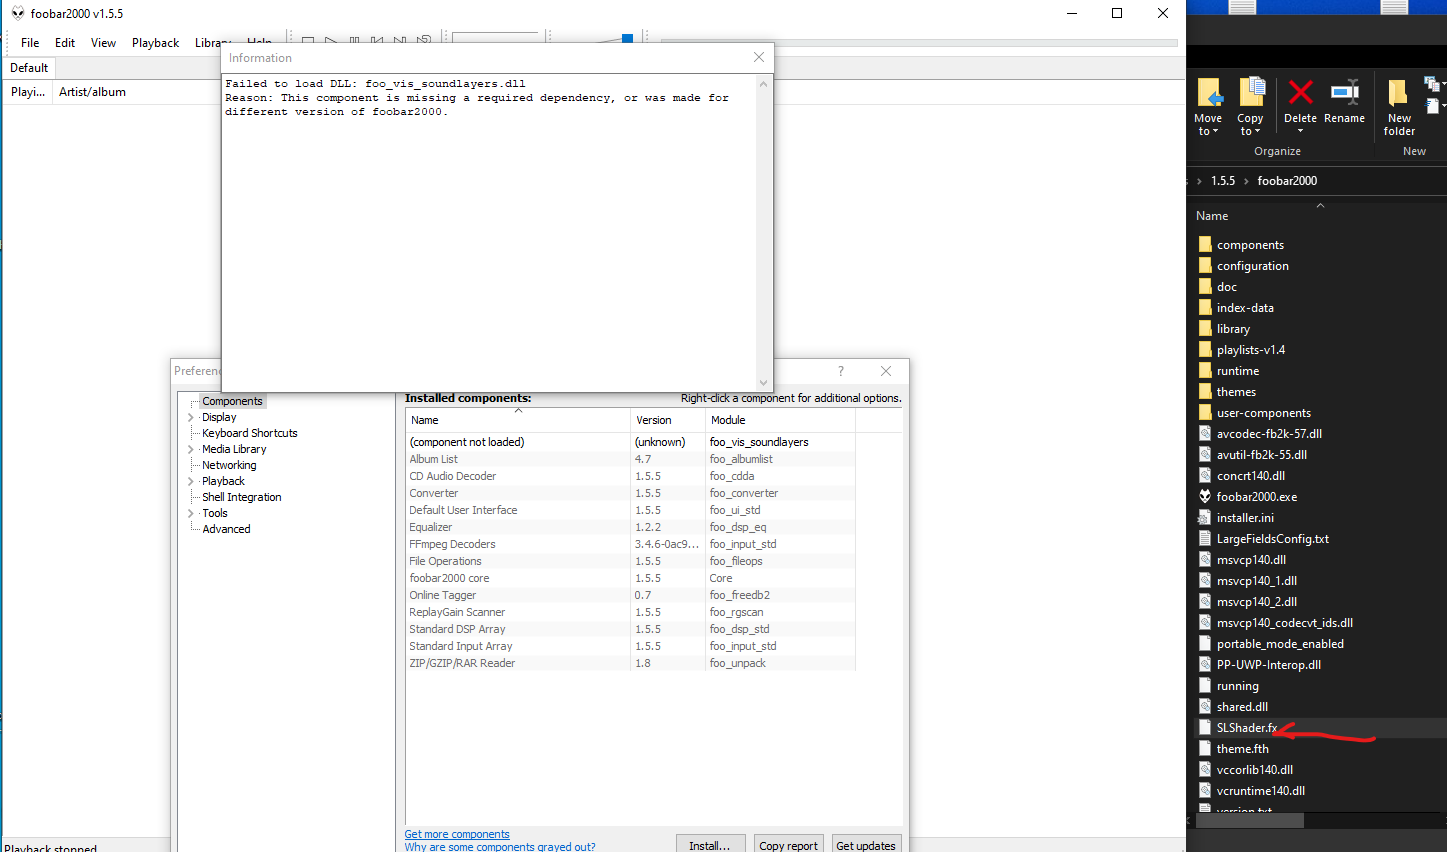Click the New folder icon

1398,94
